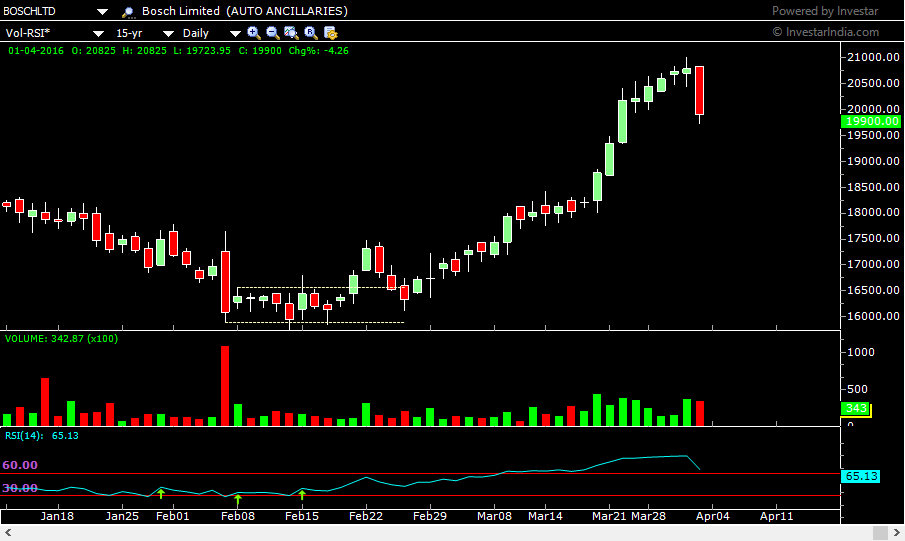The width and height of the screenshot is (905, 541).
Task: Click the chart area zoom icon
Action: click(291, 33)
